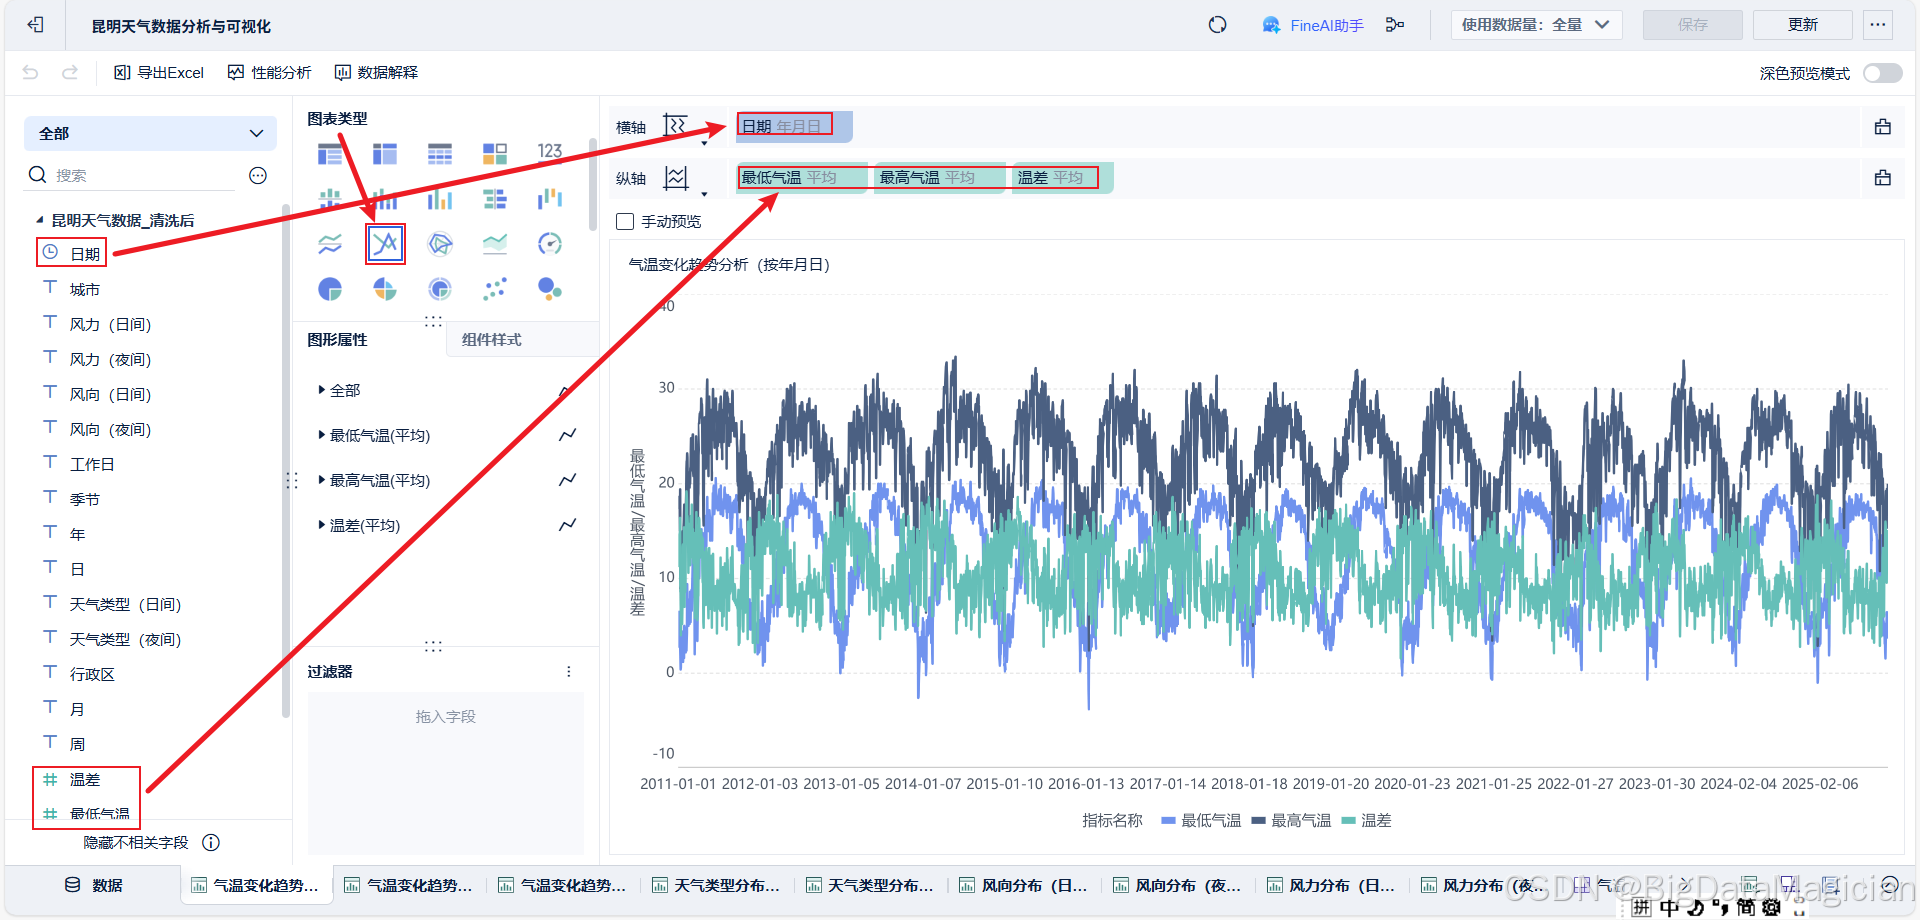Select the gauge dashboard chart icon

550,244
